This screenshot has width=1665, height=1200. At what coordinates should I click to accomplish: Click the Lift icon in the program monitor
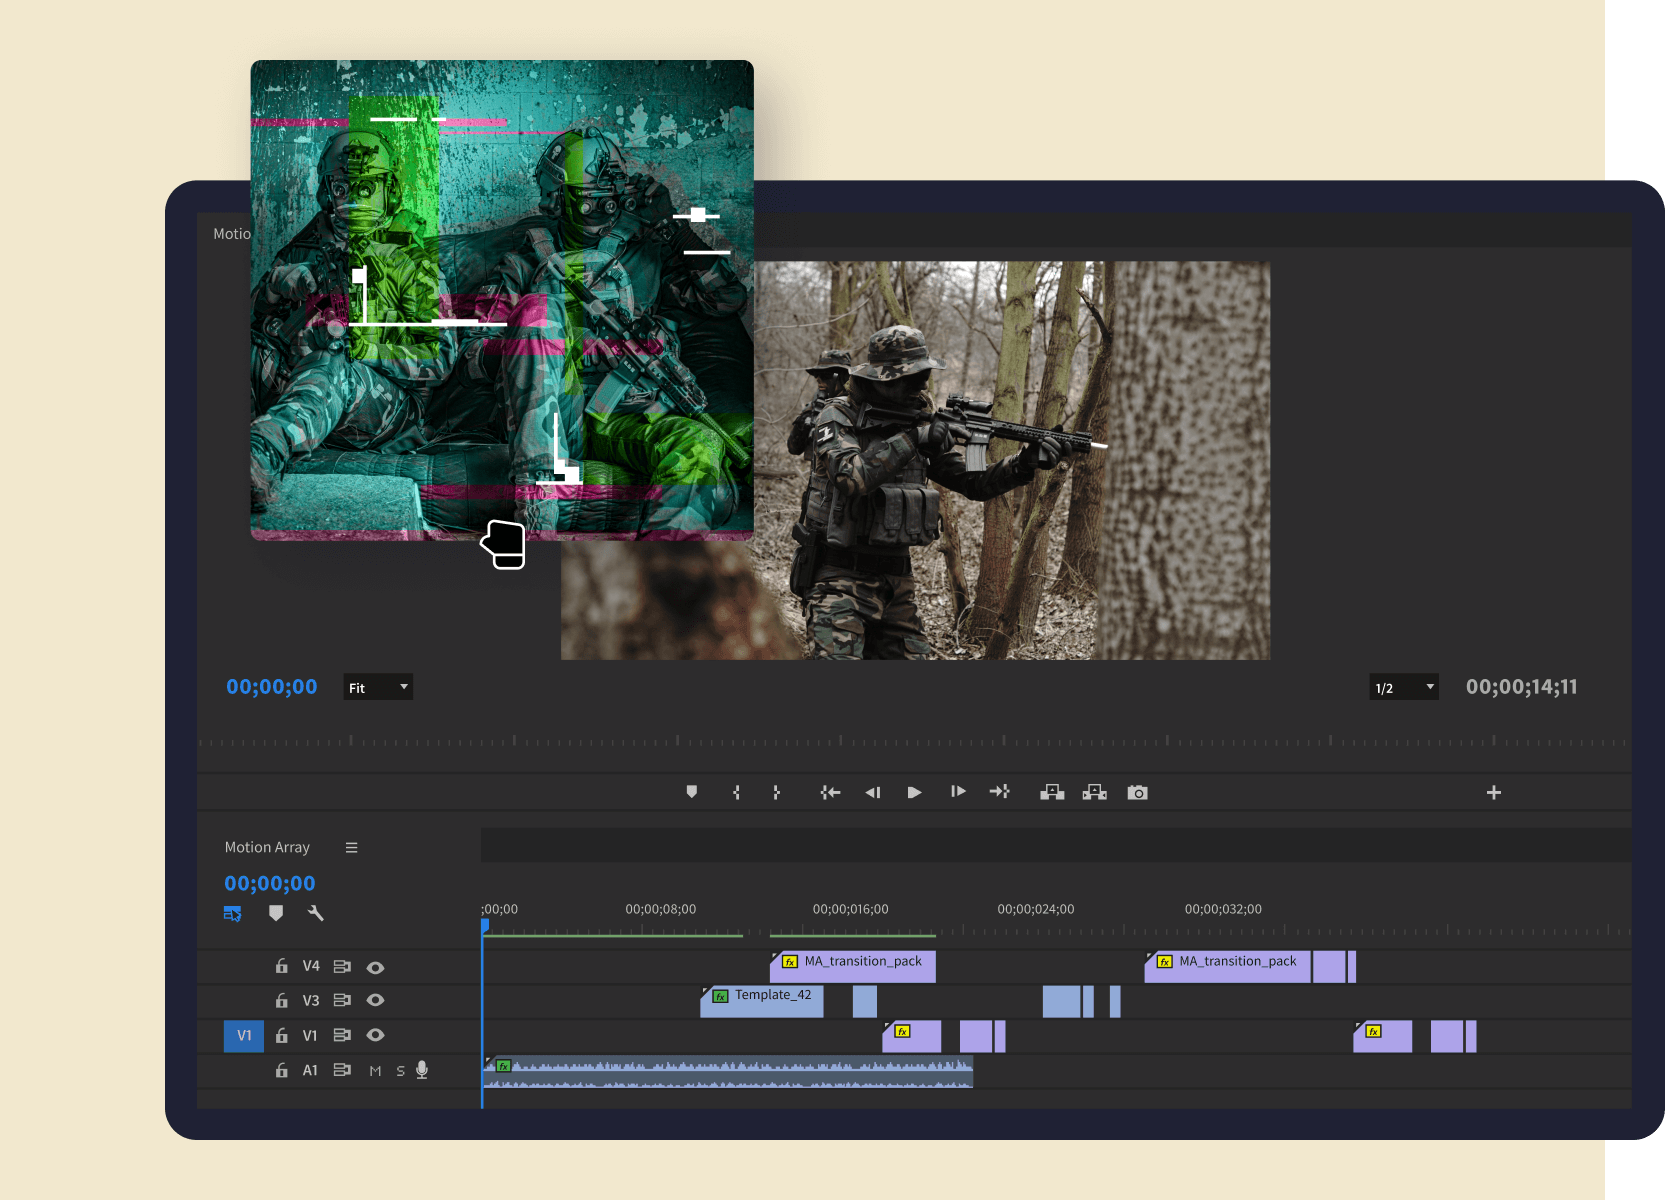pos(1053,792)
